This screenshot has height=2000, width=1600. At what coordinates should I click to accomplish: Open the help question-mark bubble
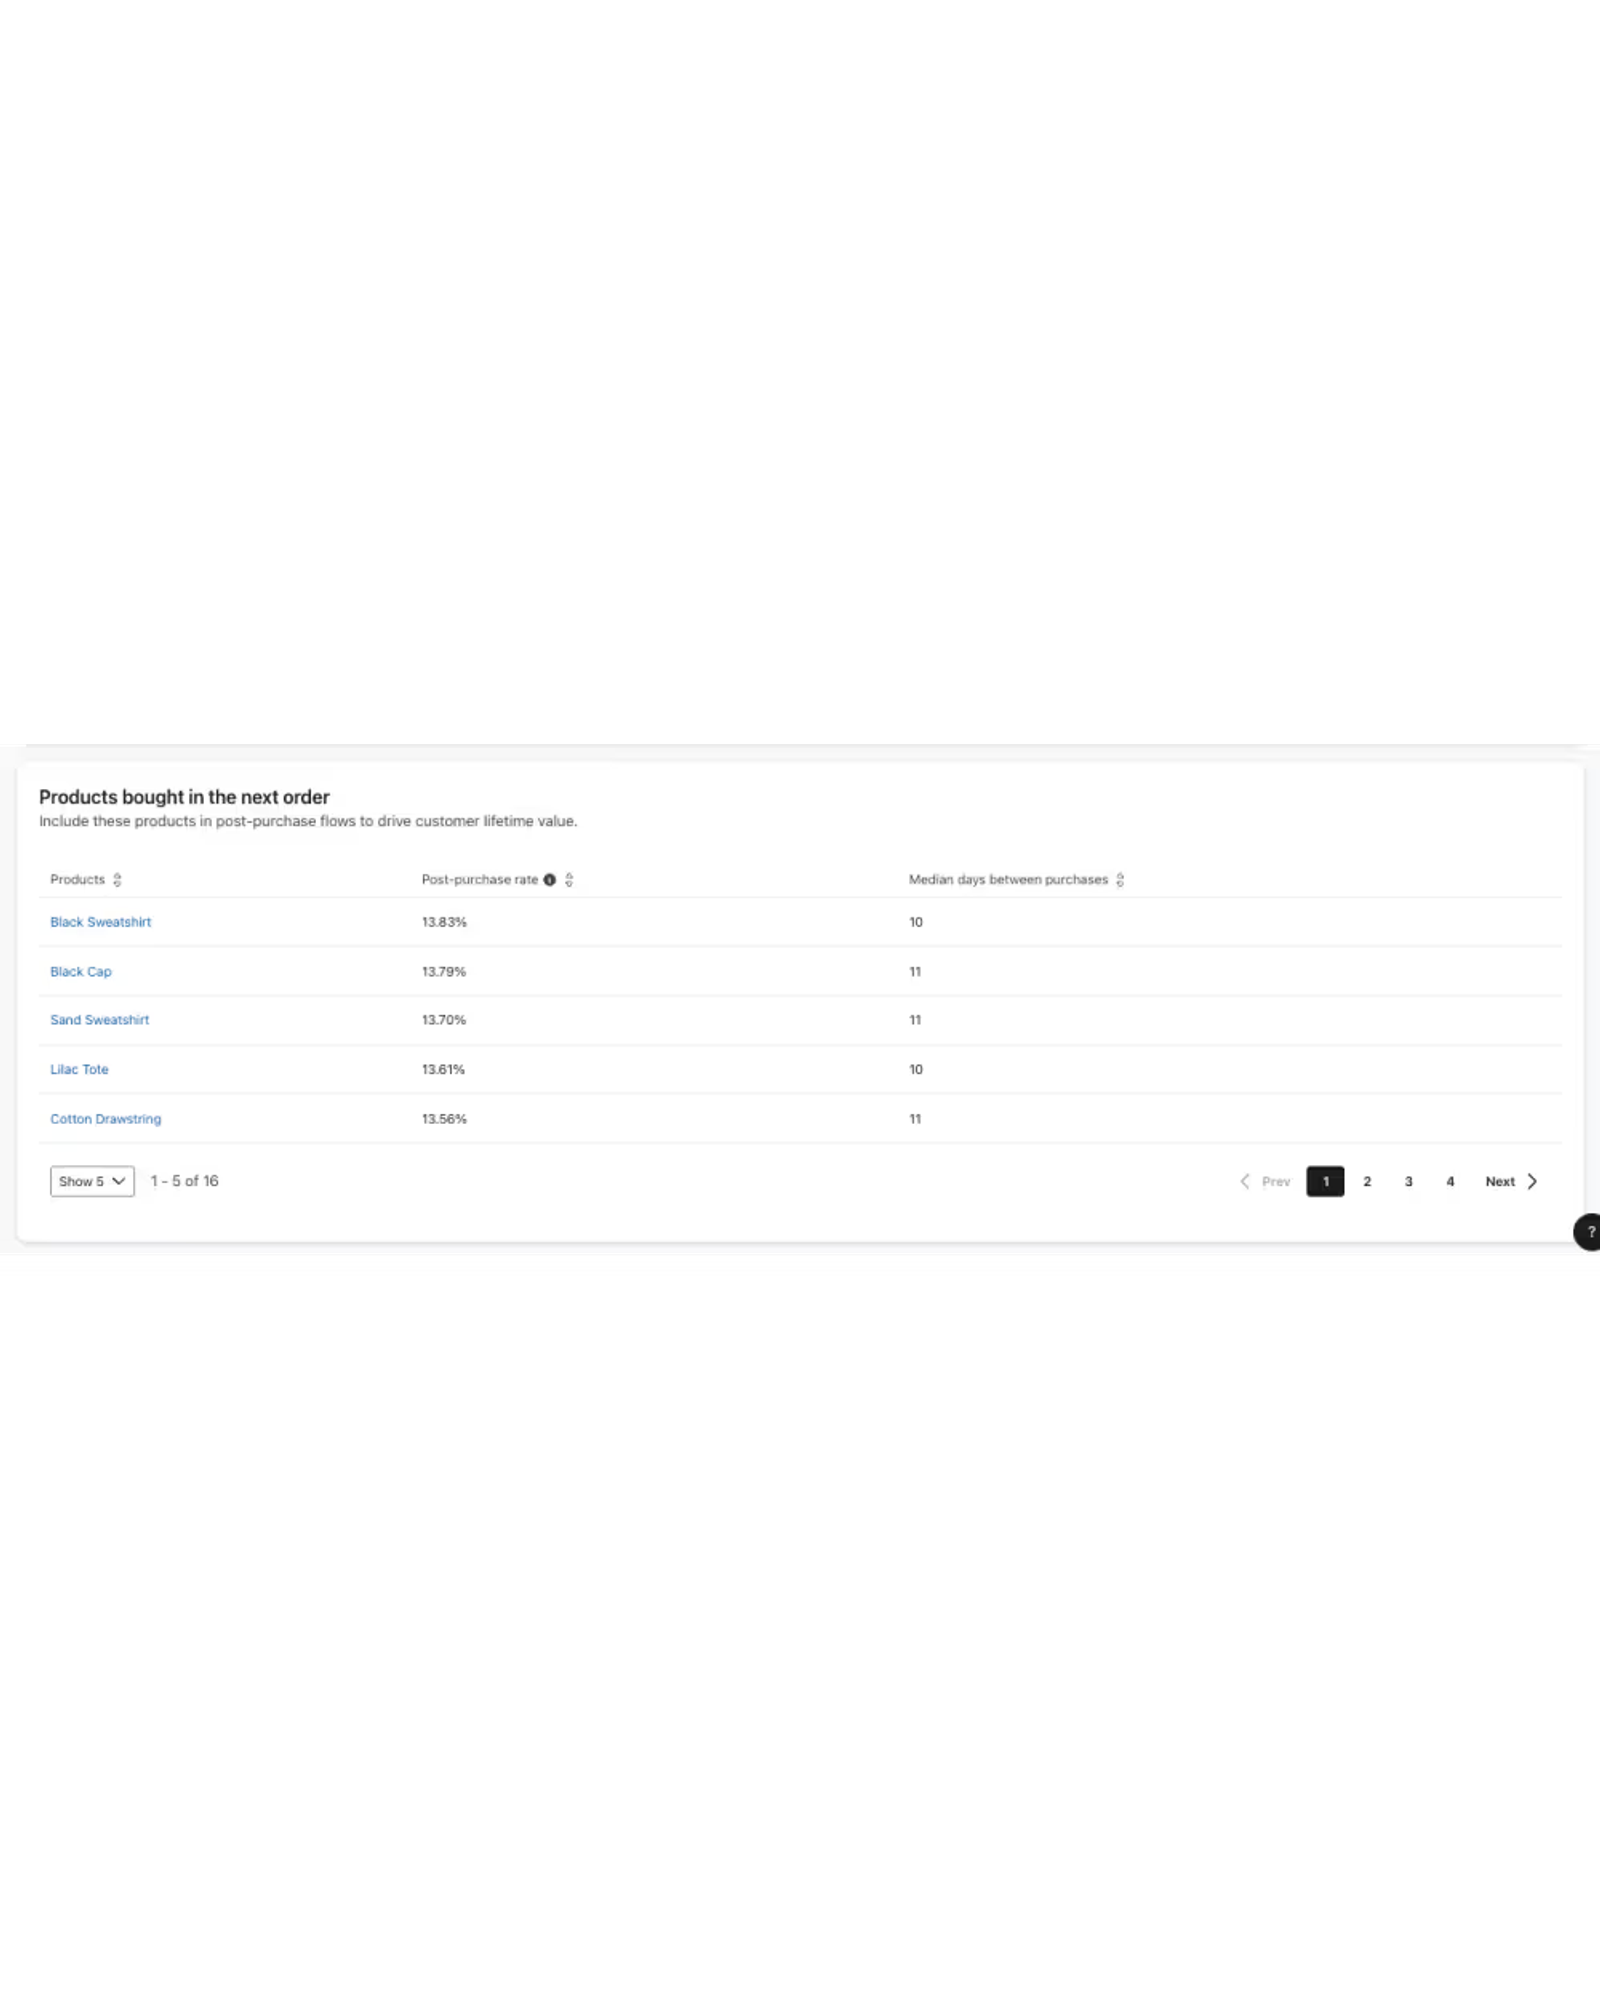tap(1588, 1232)
